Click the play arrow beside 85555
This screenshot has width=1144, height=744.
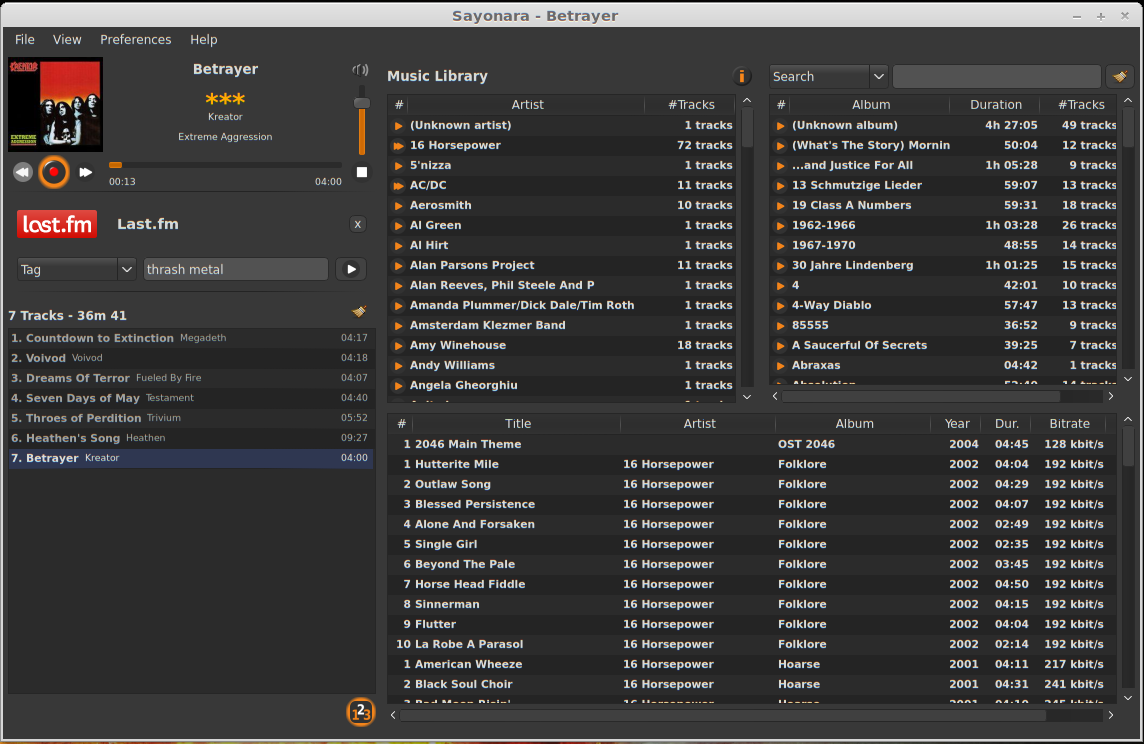(781, 325)
